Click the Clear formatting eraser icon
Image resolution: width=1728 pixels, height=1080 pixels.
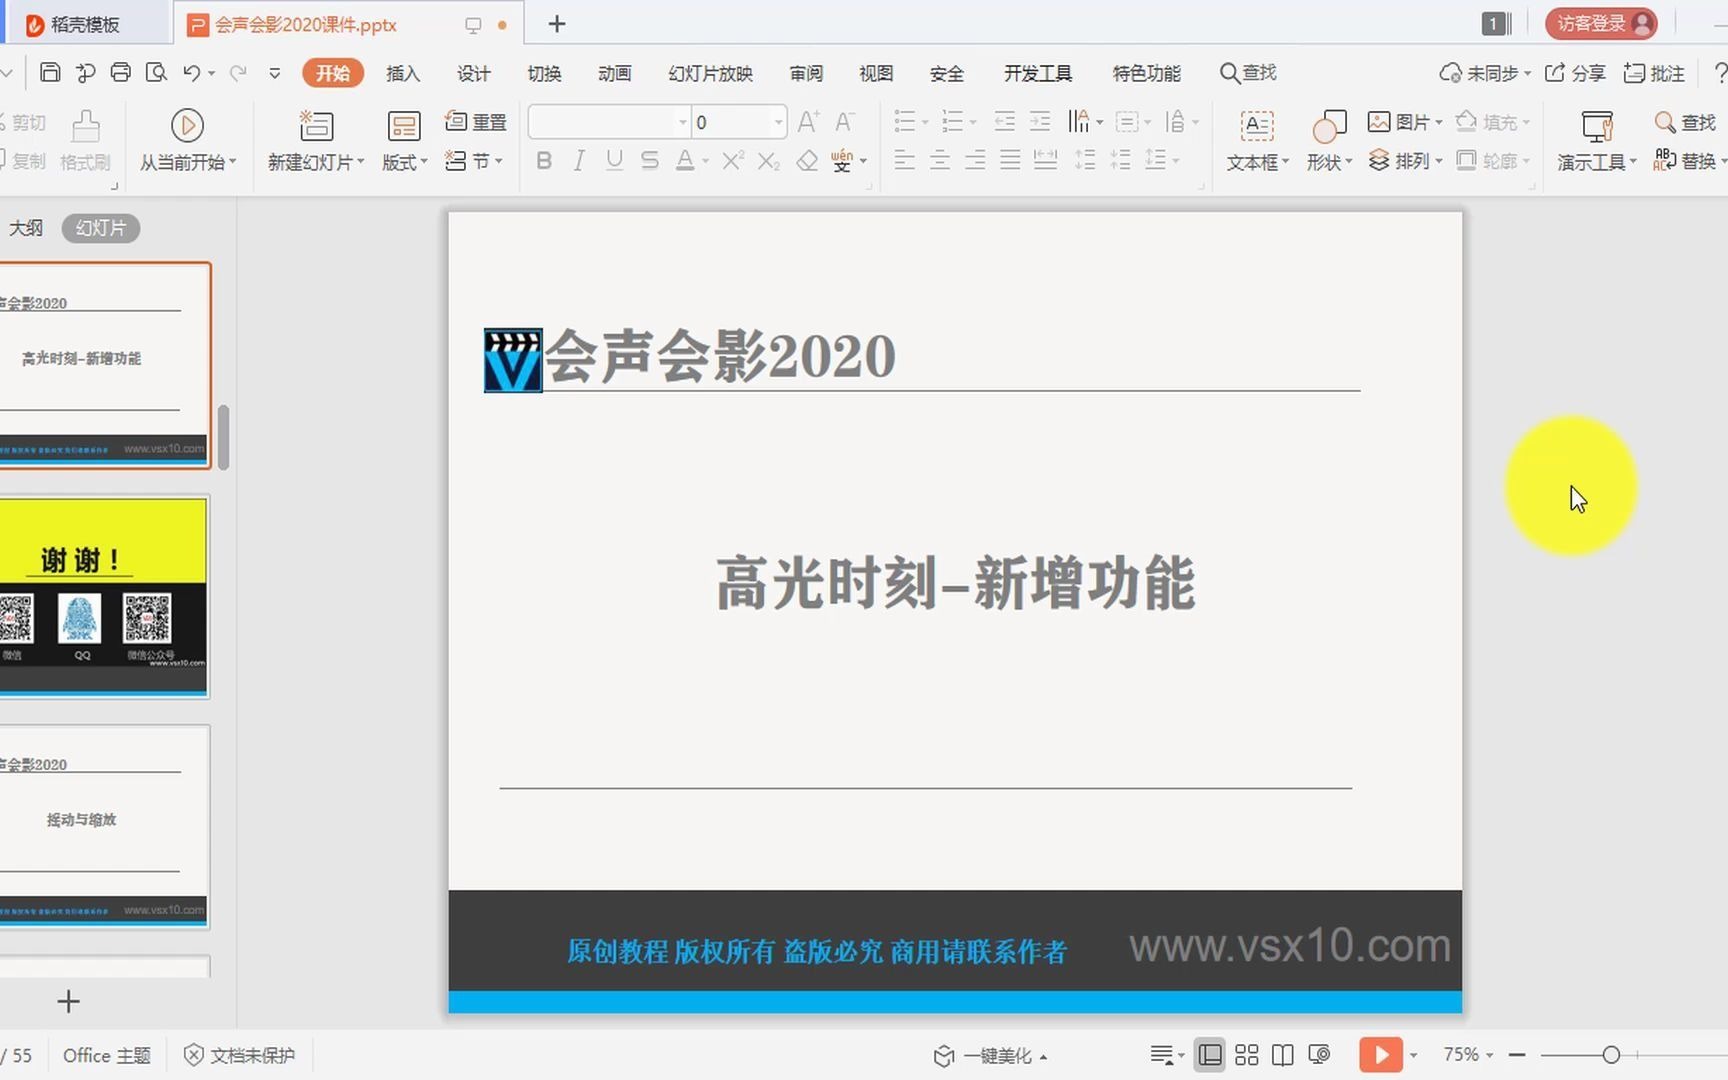click(807, 161)
